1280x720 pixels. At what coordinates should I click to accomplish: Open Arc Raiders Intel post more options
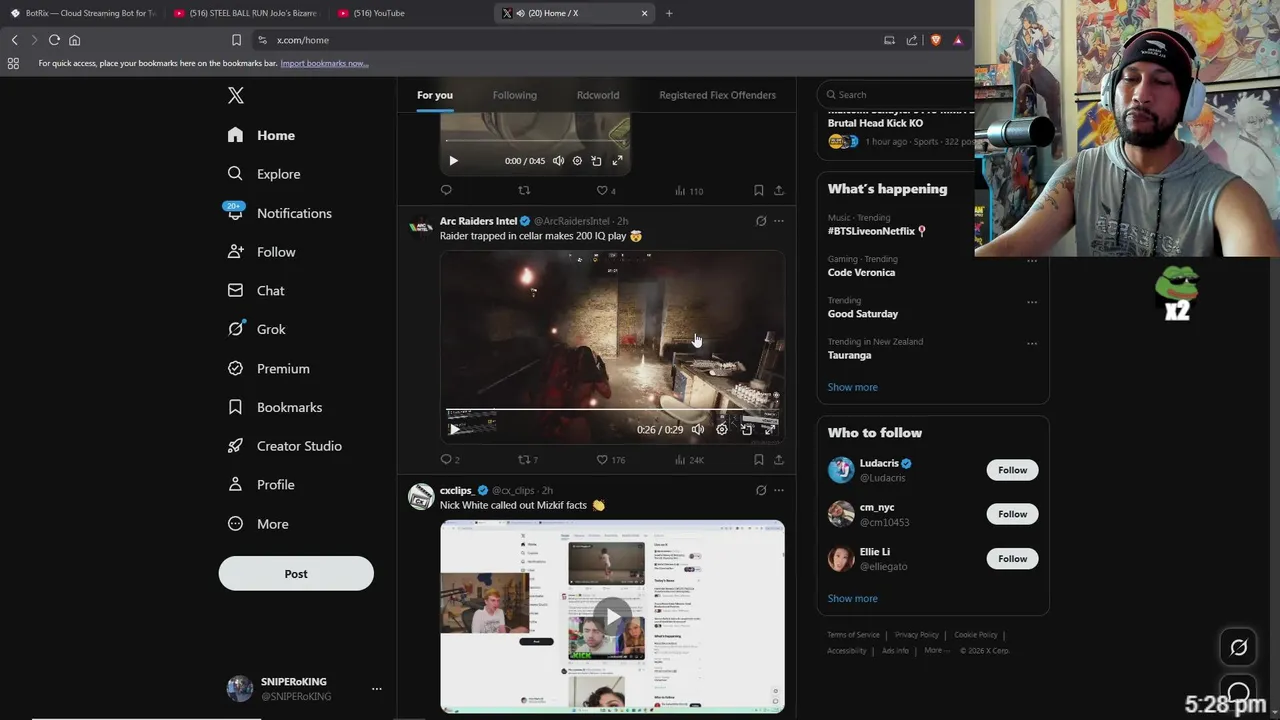click(x=779, y=221)
